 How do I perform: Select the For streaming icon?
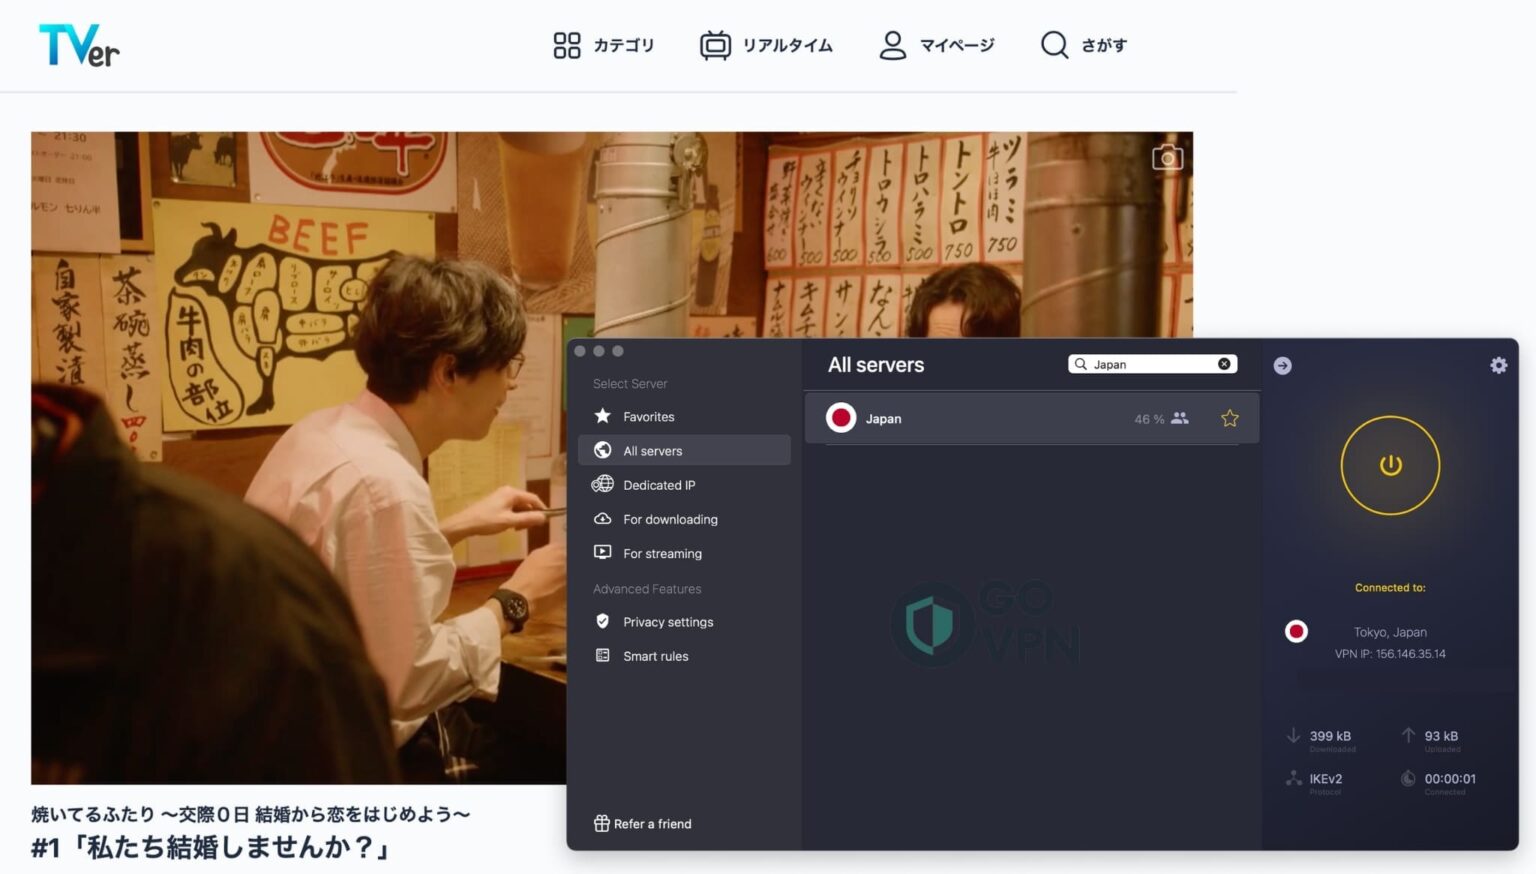click(603, 553)
